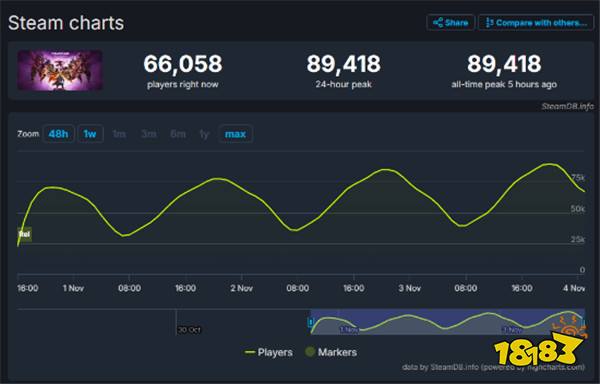
Task: Click the game capsule thumbnail image
Action: pos(60,70)
